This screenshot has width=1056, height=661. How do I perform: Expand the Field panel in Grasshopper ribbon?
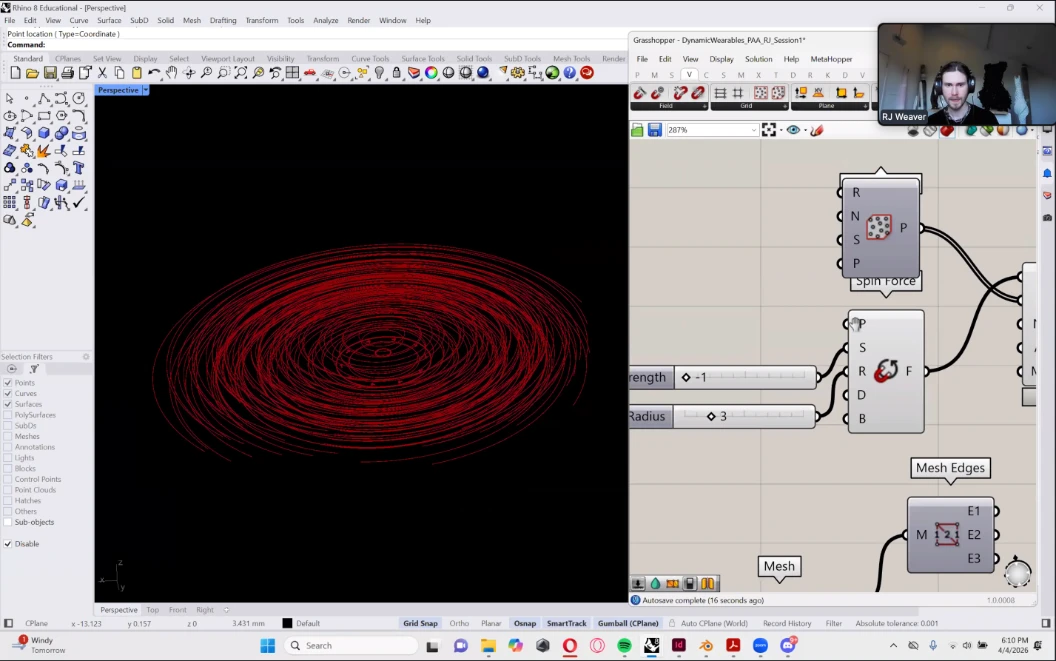(x=704, y=106)
